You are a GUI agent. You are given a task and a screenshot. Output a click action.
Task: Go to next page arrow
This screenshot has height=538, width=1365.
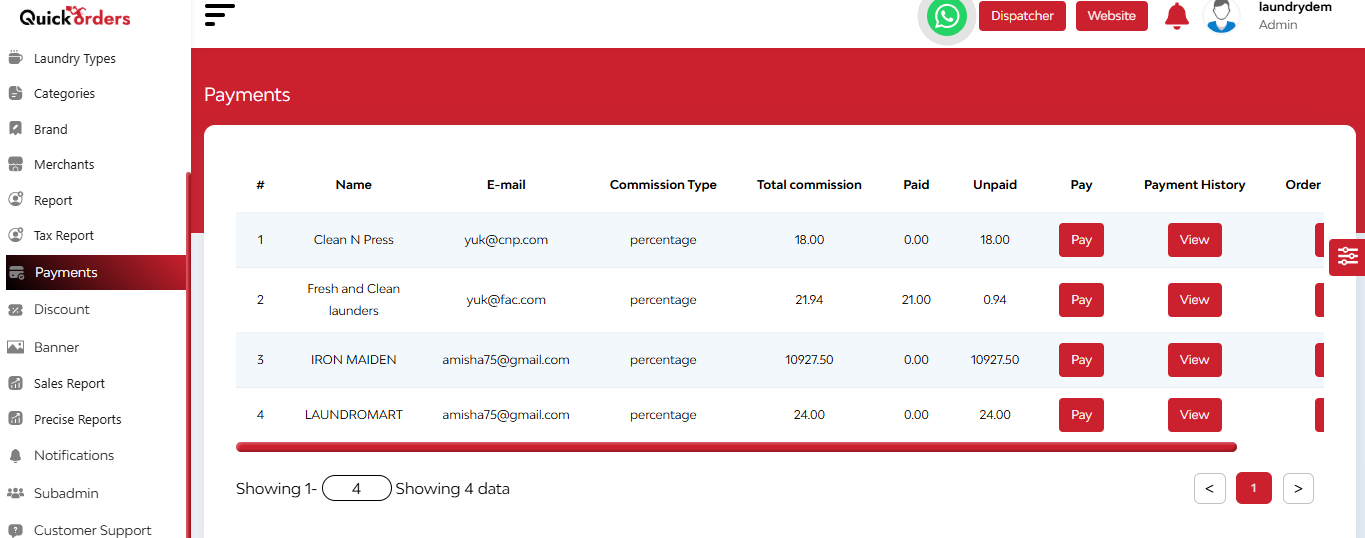pos(1298,488)
